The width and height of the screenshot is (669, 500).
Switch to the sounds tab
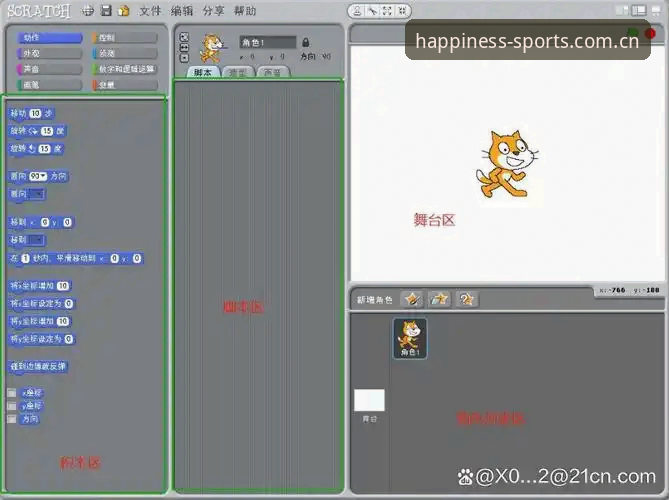click(273, 72)
